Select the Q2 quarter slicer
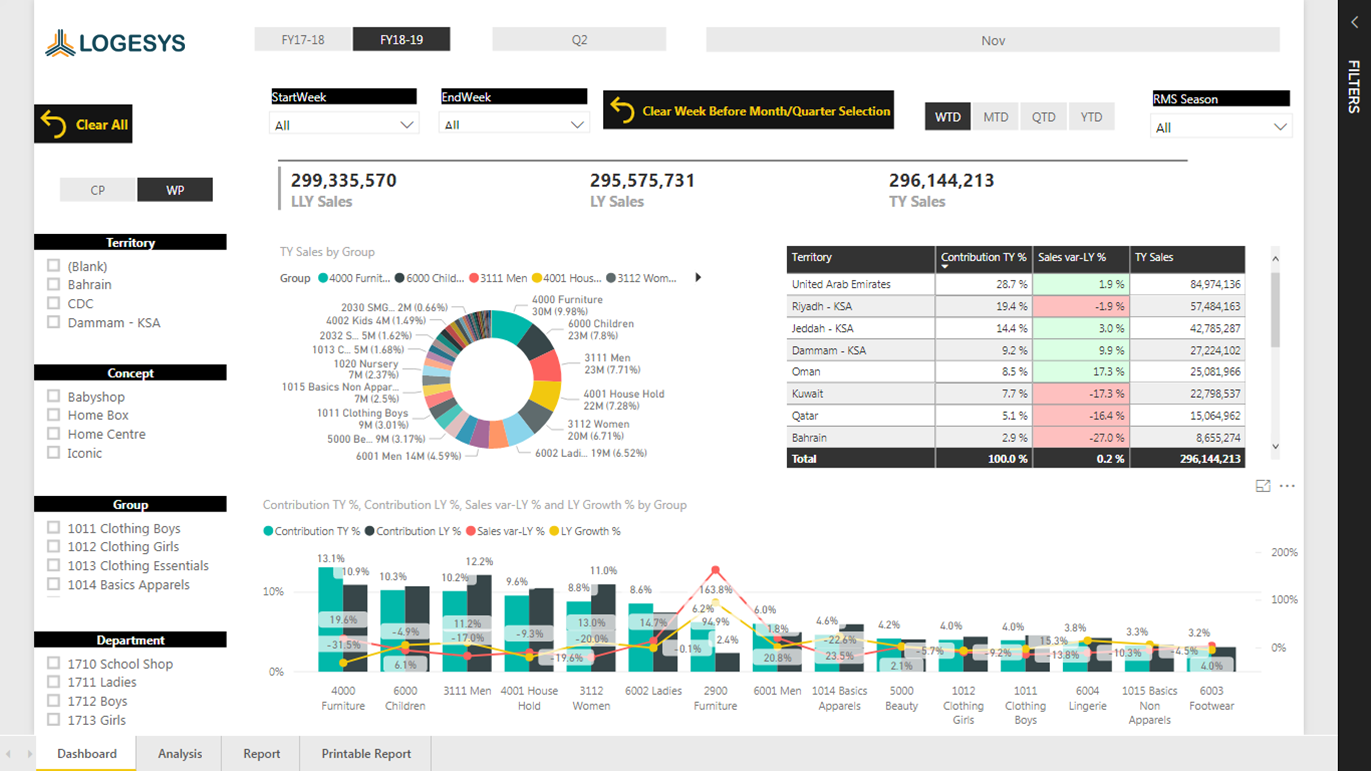The image size is (1371, 771). pos(579,40)
